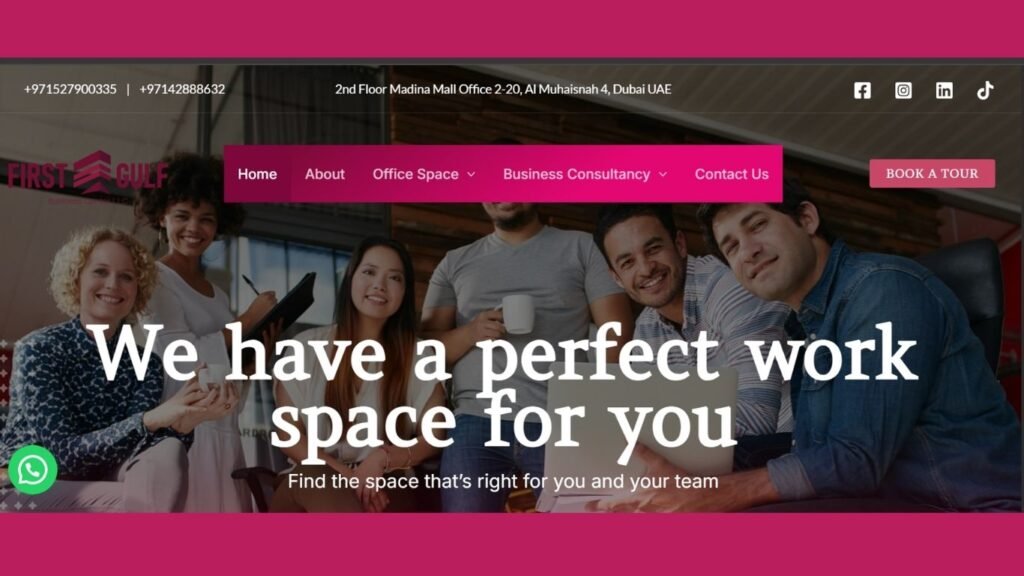This screenshot has height=576, width=1024.
Task: Open the LinkedIn profile icon
Action: 944,90
